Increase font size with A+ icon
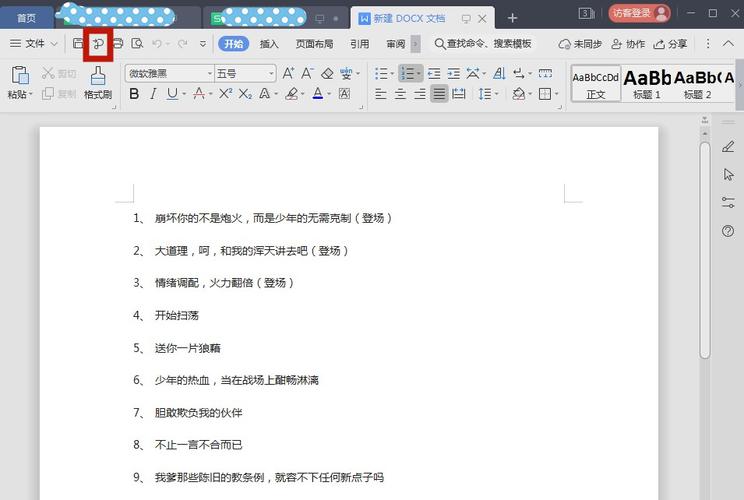 click(288, 73)
